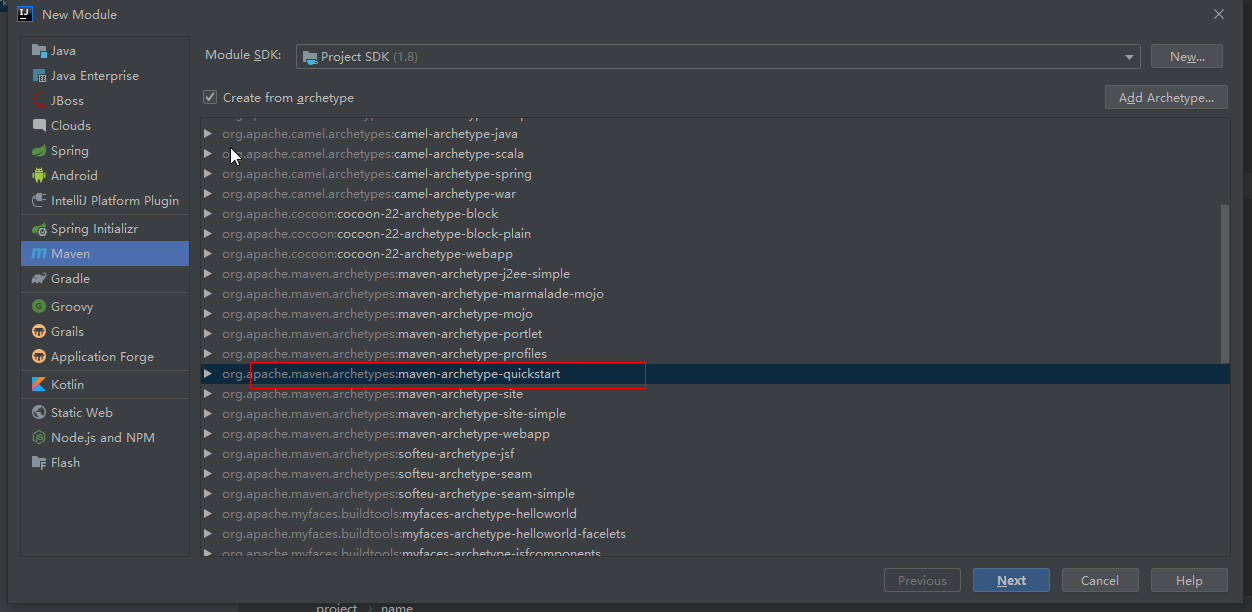
Task: Select Static Web module type label
Action: (x=82, y=413)
